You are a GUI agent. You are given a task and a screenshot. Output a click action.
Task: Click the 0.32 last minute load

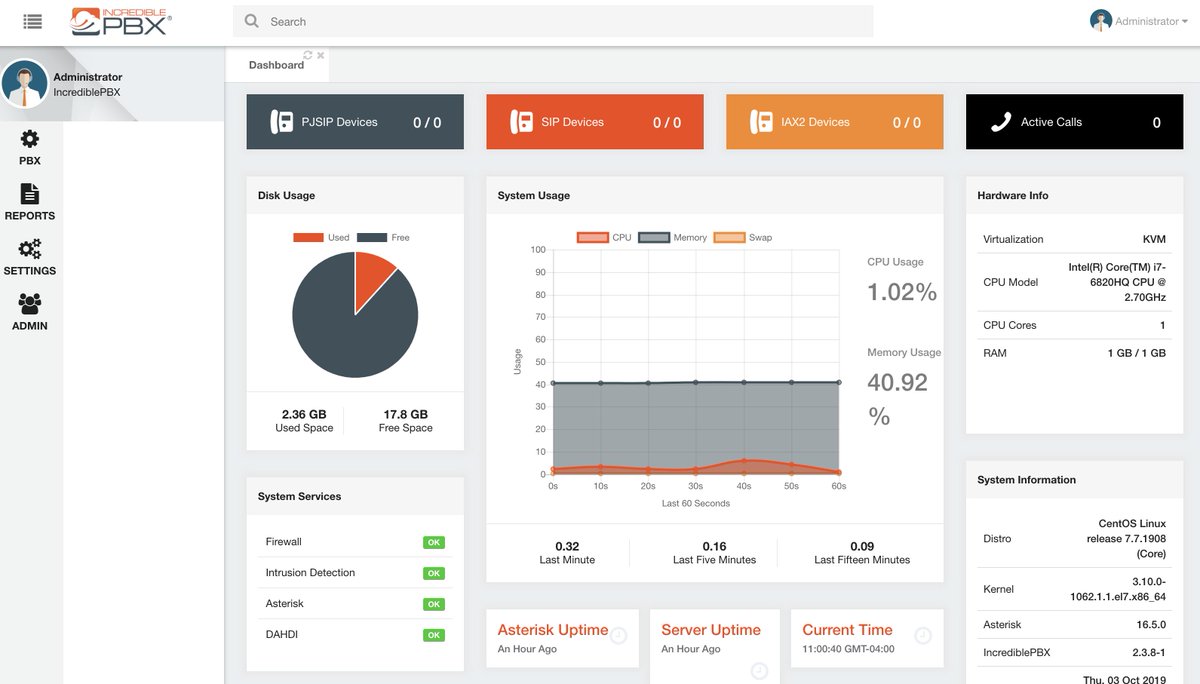[x=567, y=546]
